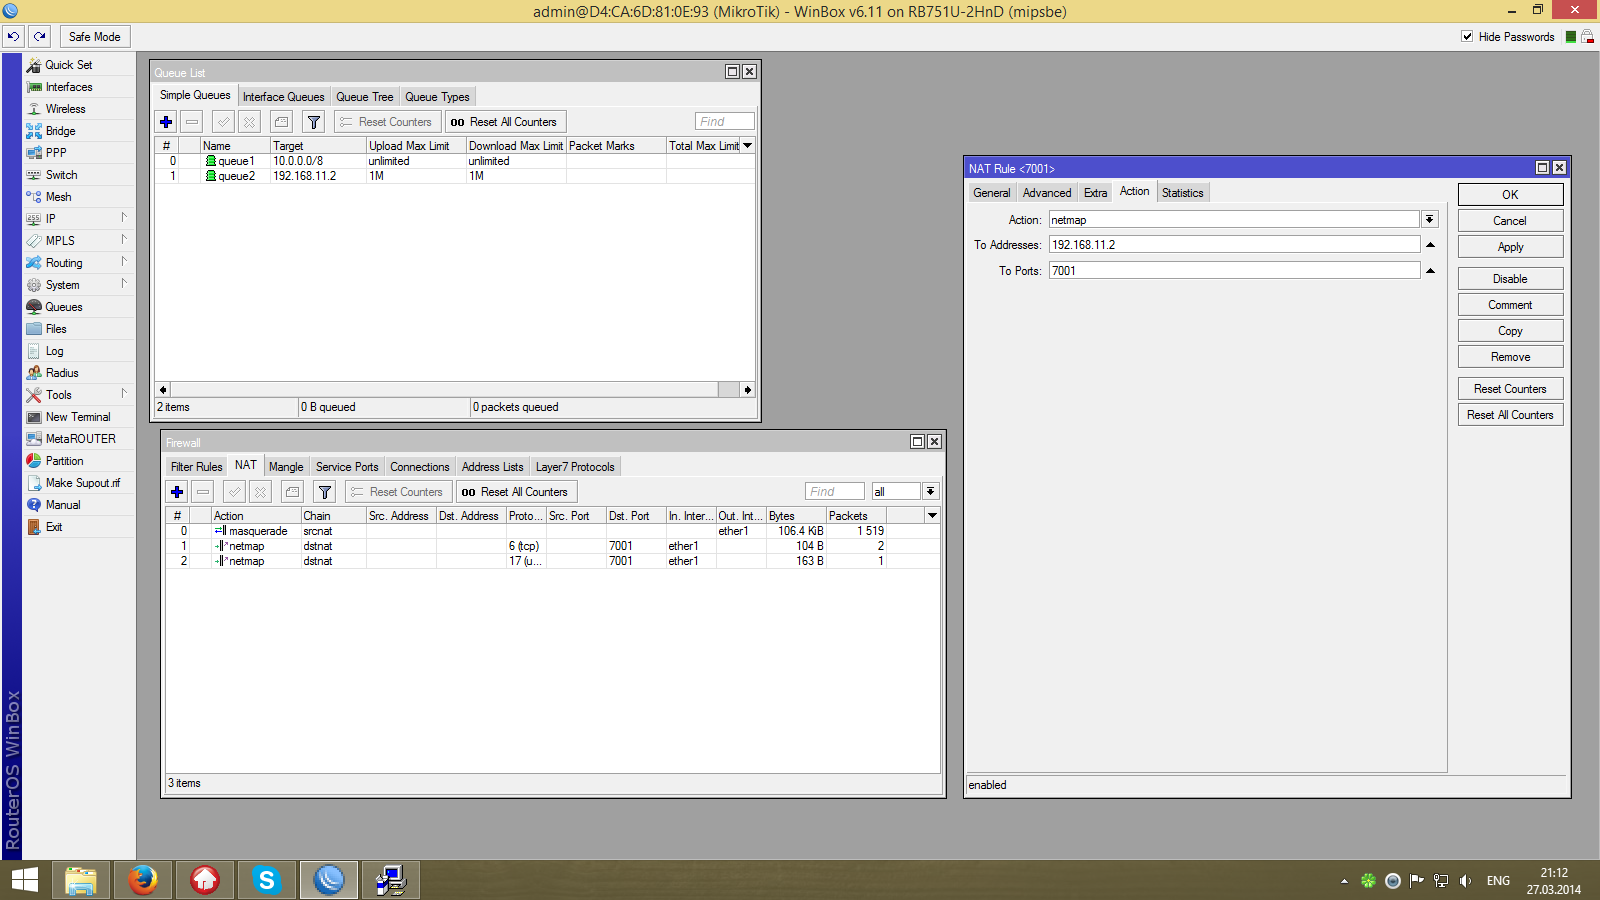Open File Explorer from the taskbar
Screen dimensions: 1600x900
click(x=81, y=880)
